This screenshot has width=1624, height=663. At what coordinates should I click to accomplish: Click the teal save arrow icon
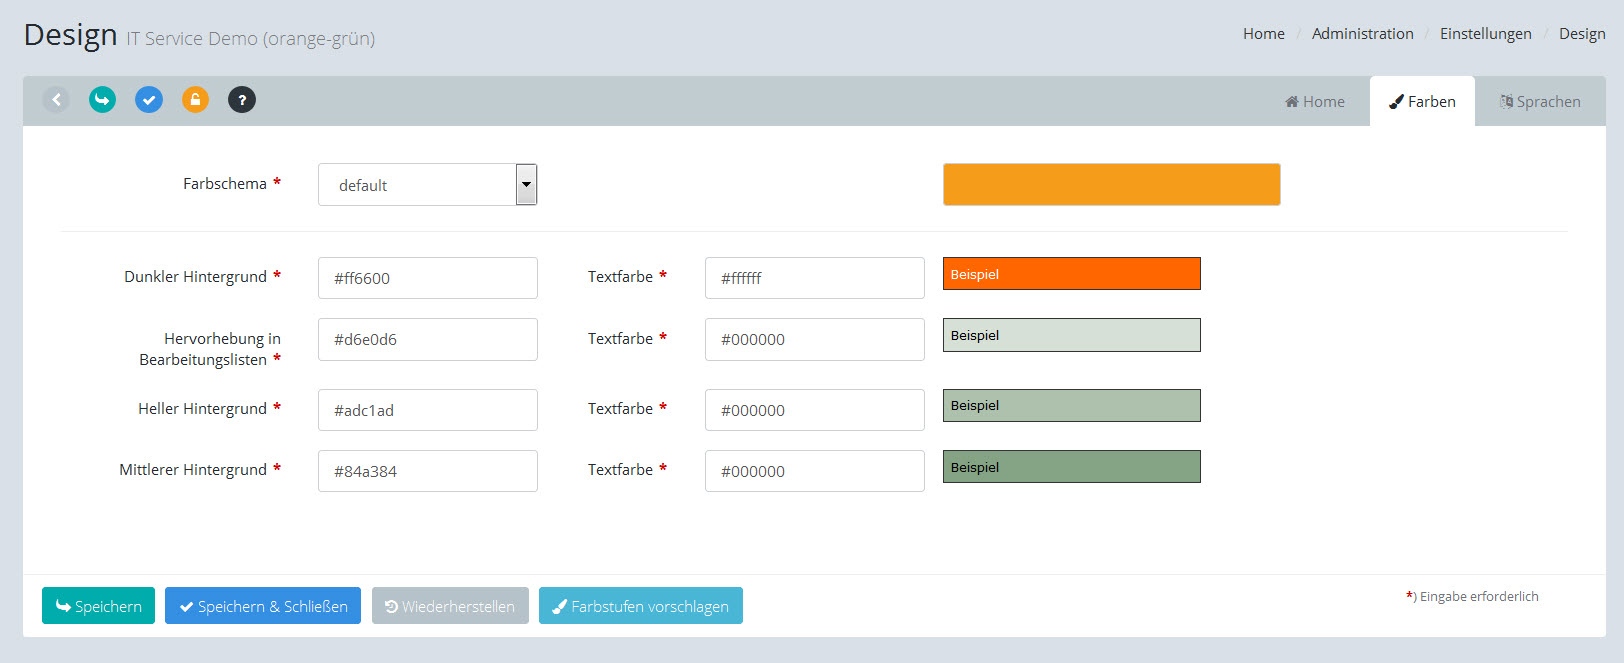pos(102,100)
